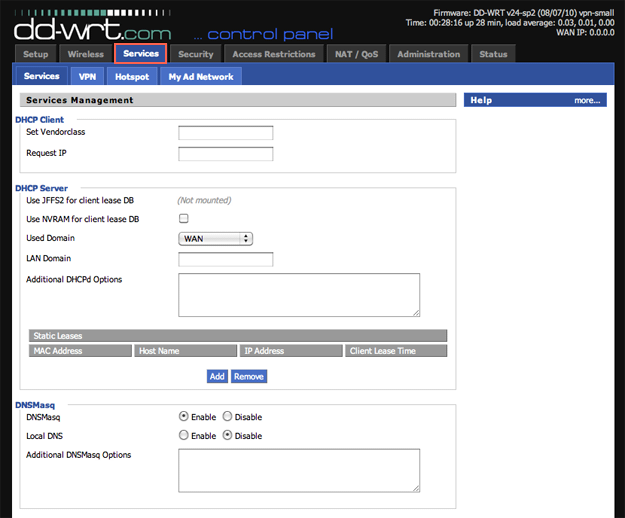
Task: Click the Client Lease Time column header
Action: (396, 351)
